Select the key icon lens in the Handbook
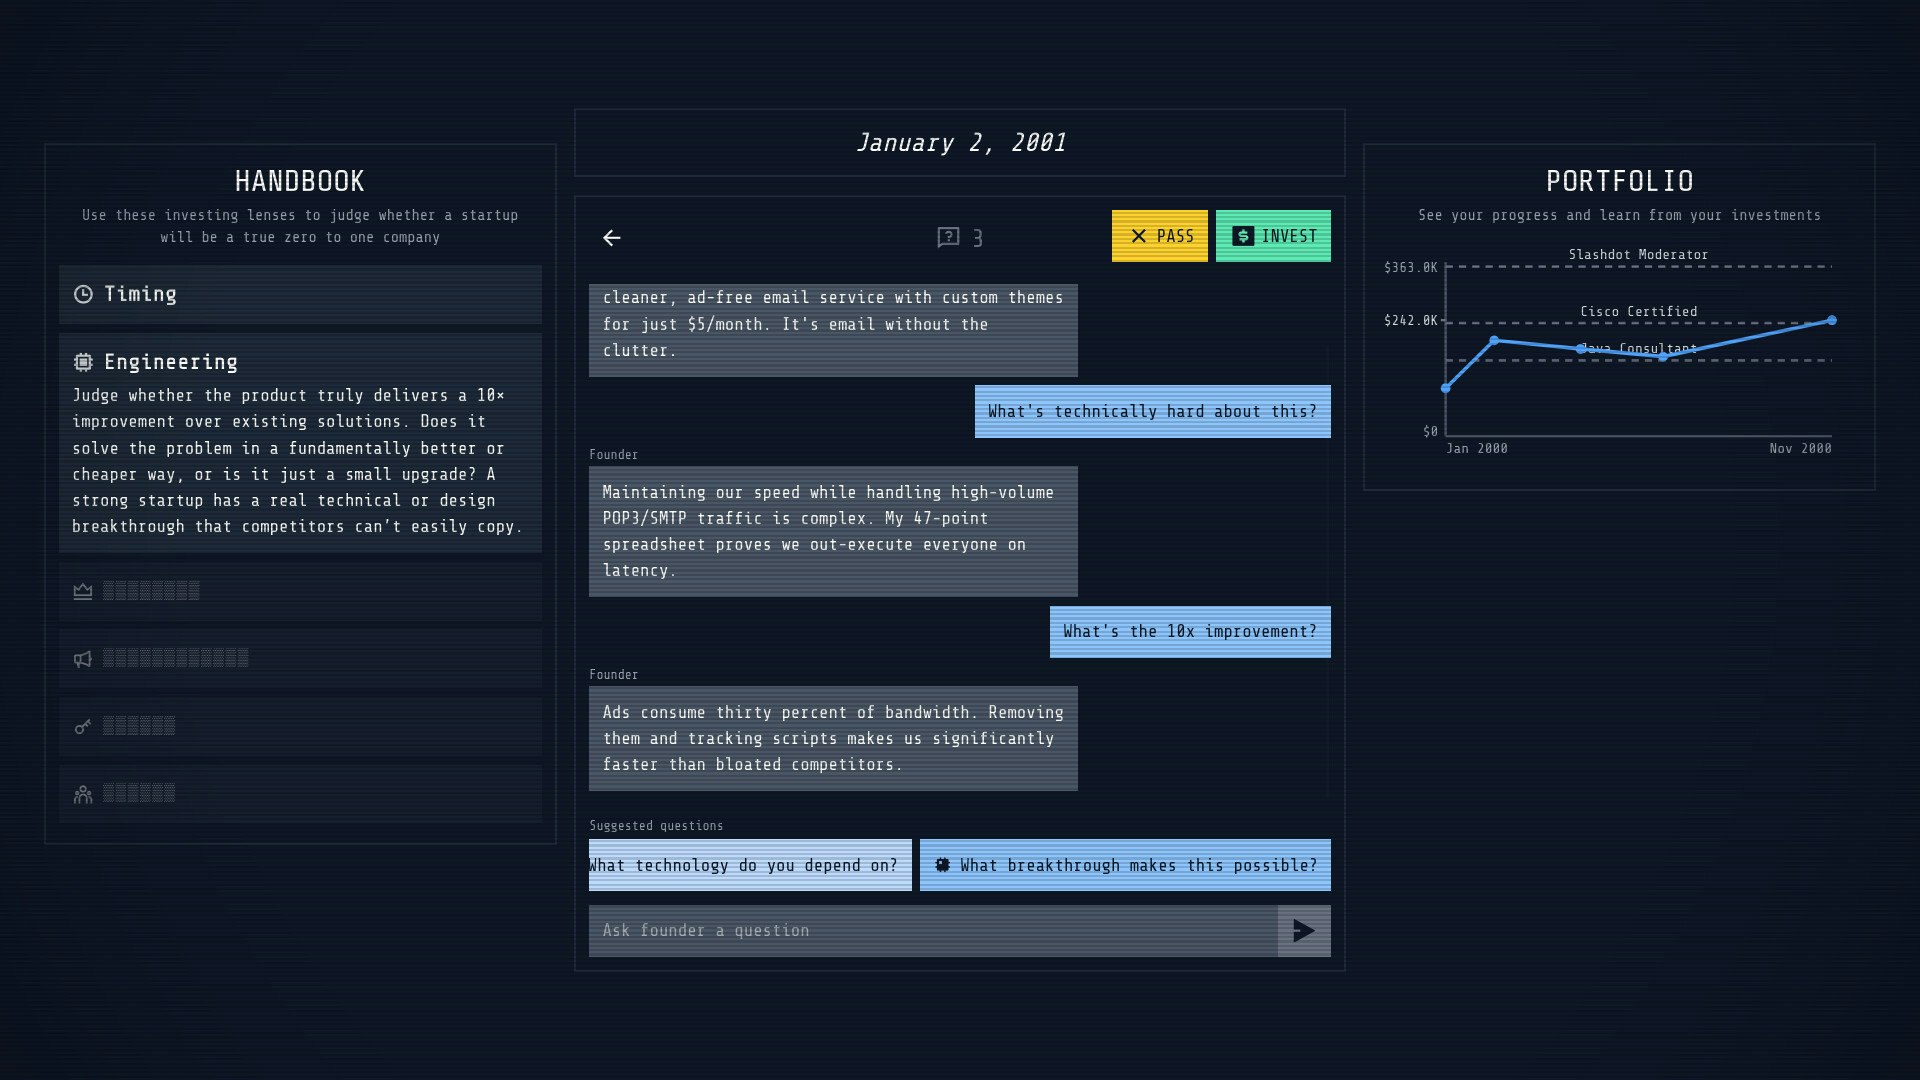Image resolution: width=1920 pixels, height=1080 pixels. pos(84,726)
